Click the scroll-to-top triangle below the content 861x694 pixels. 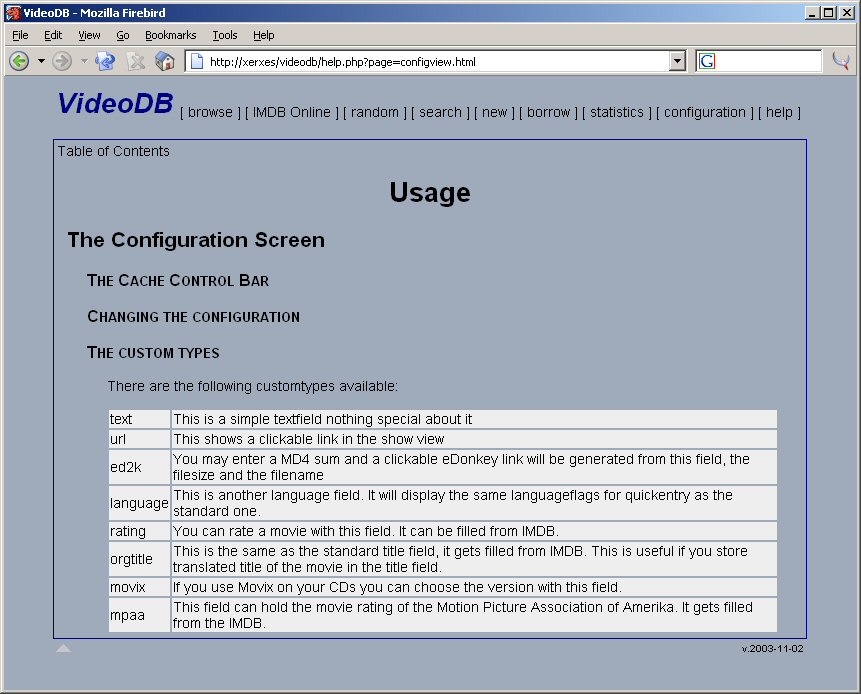pyautogui.click(x=63, y=649)
